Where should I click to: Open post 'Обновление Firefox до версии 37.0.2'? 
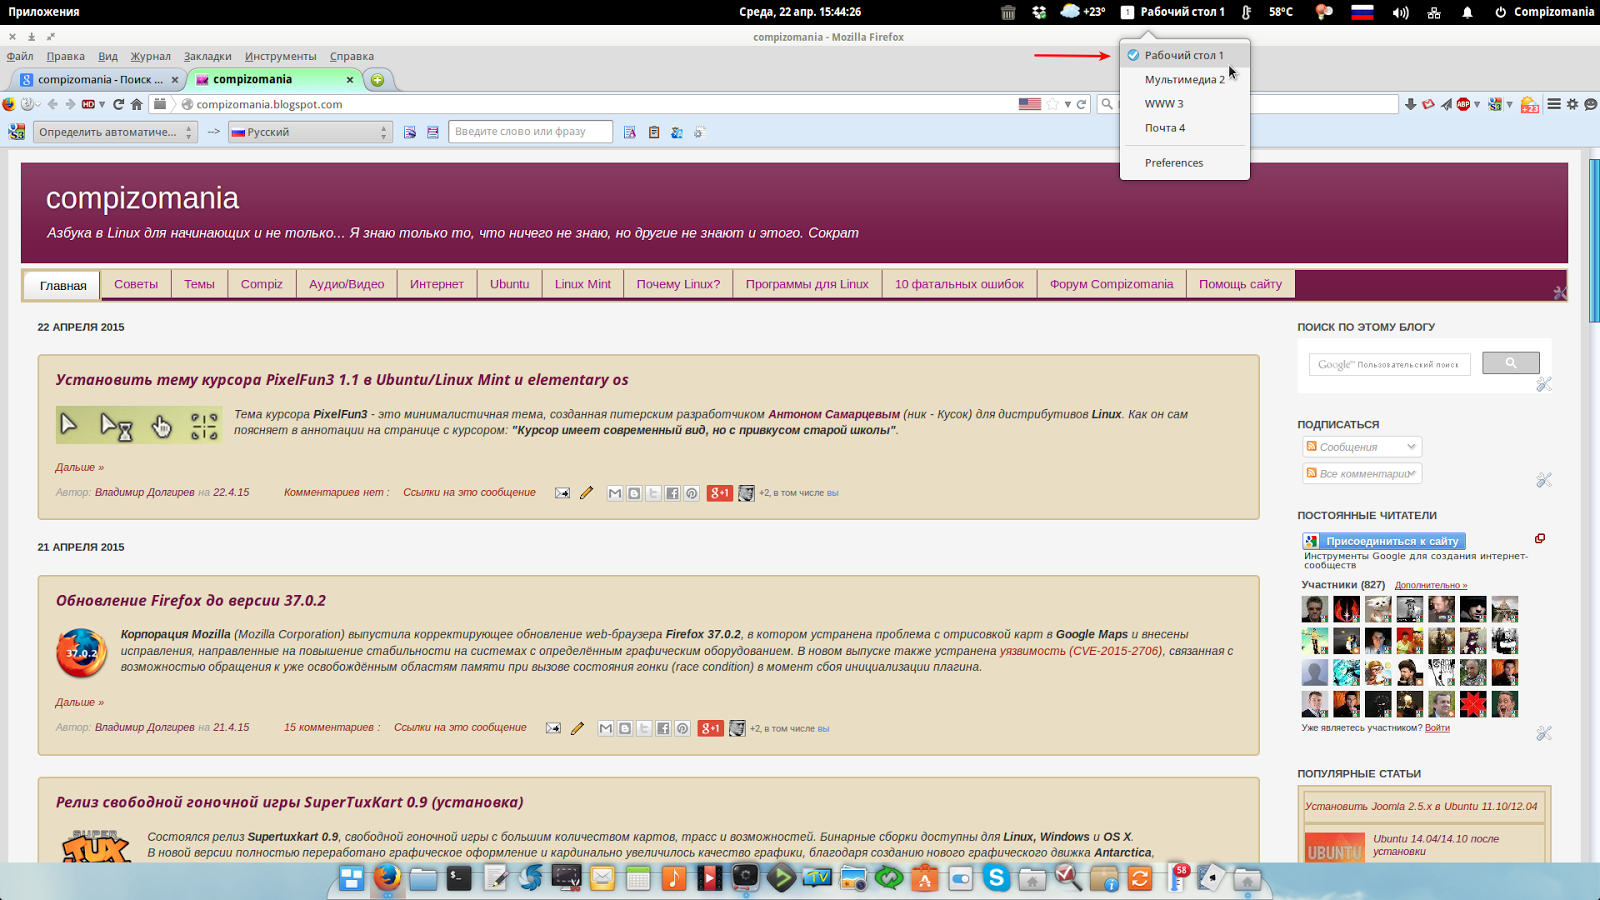tap(191, 601)
